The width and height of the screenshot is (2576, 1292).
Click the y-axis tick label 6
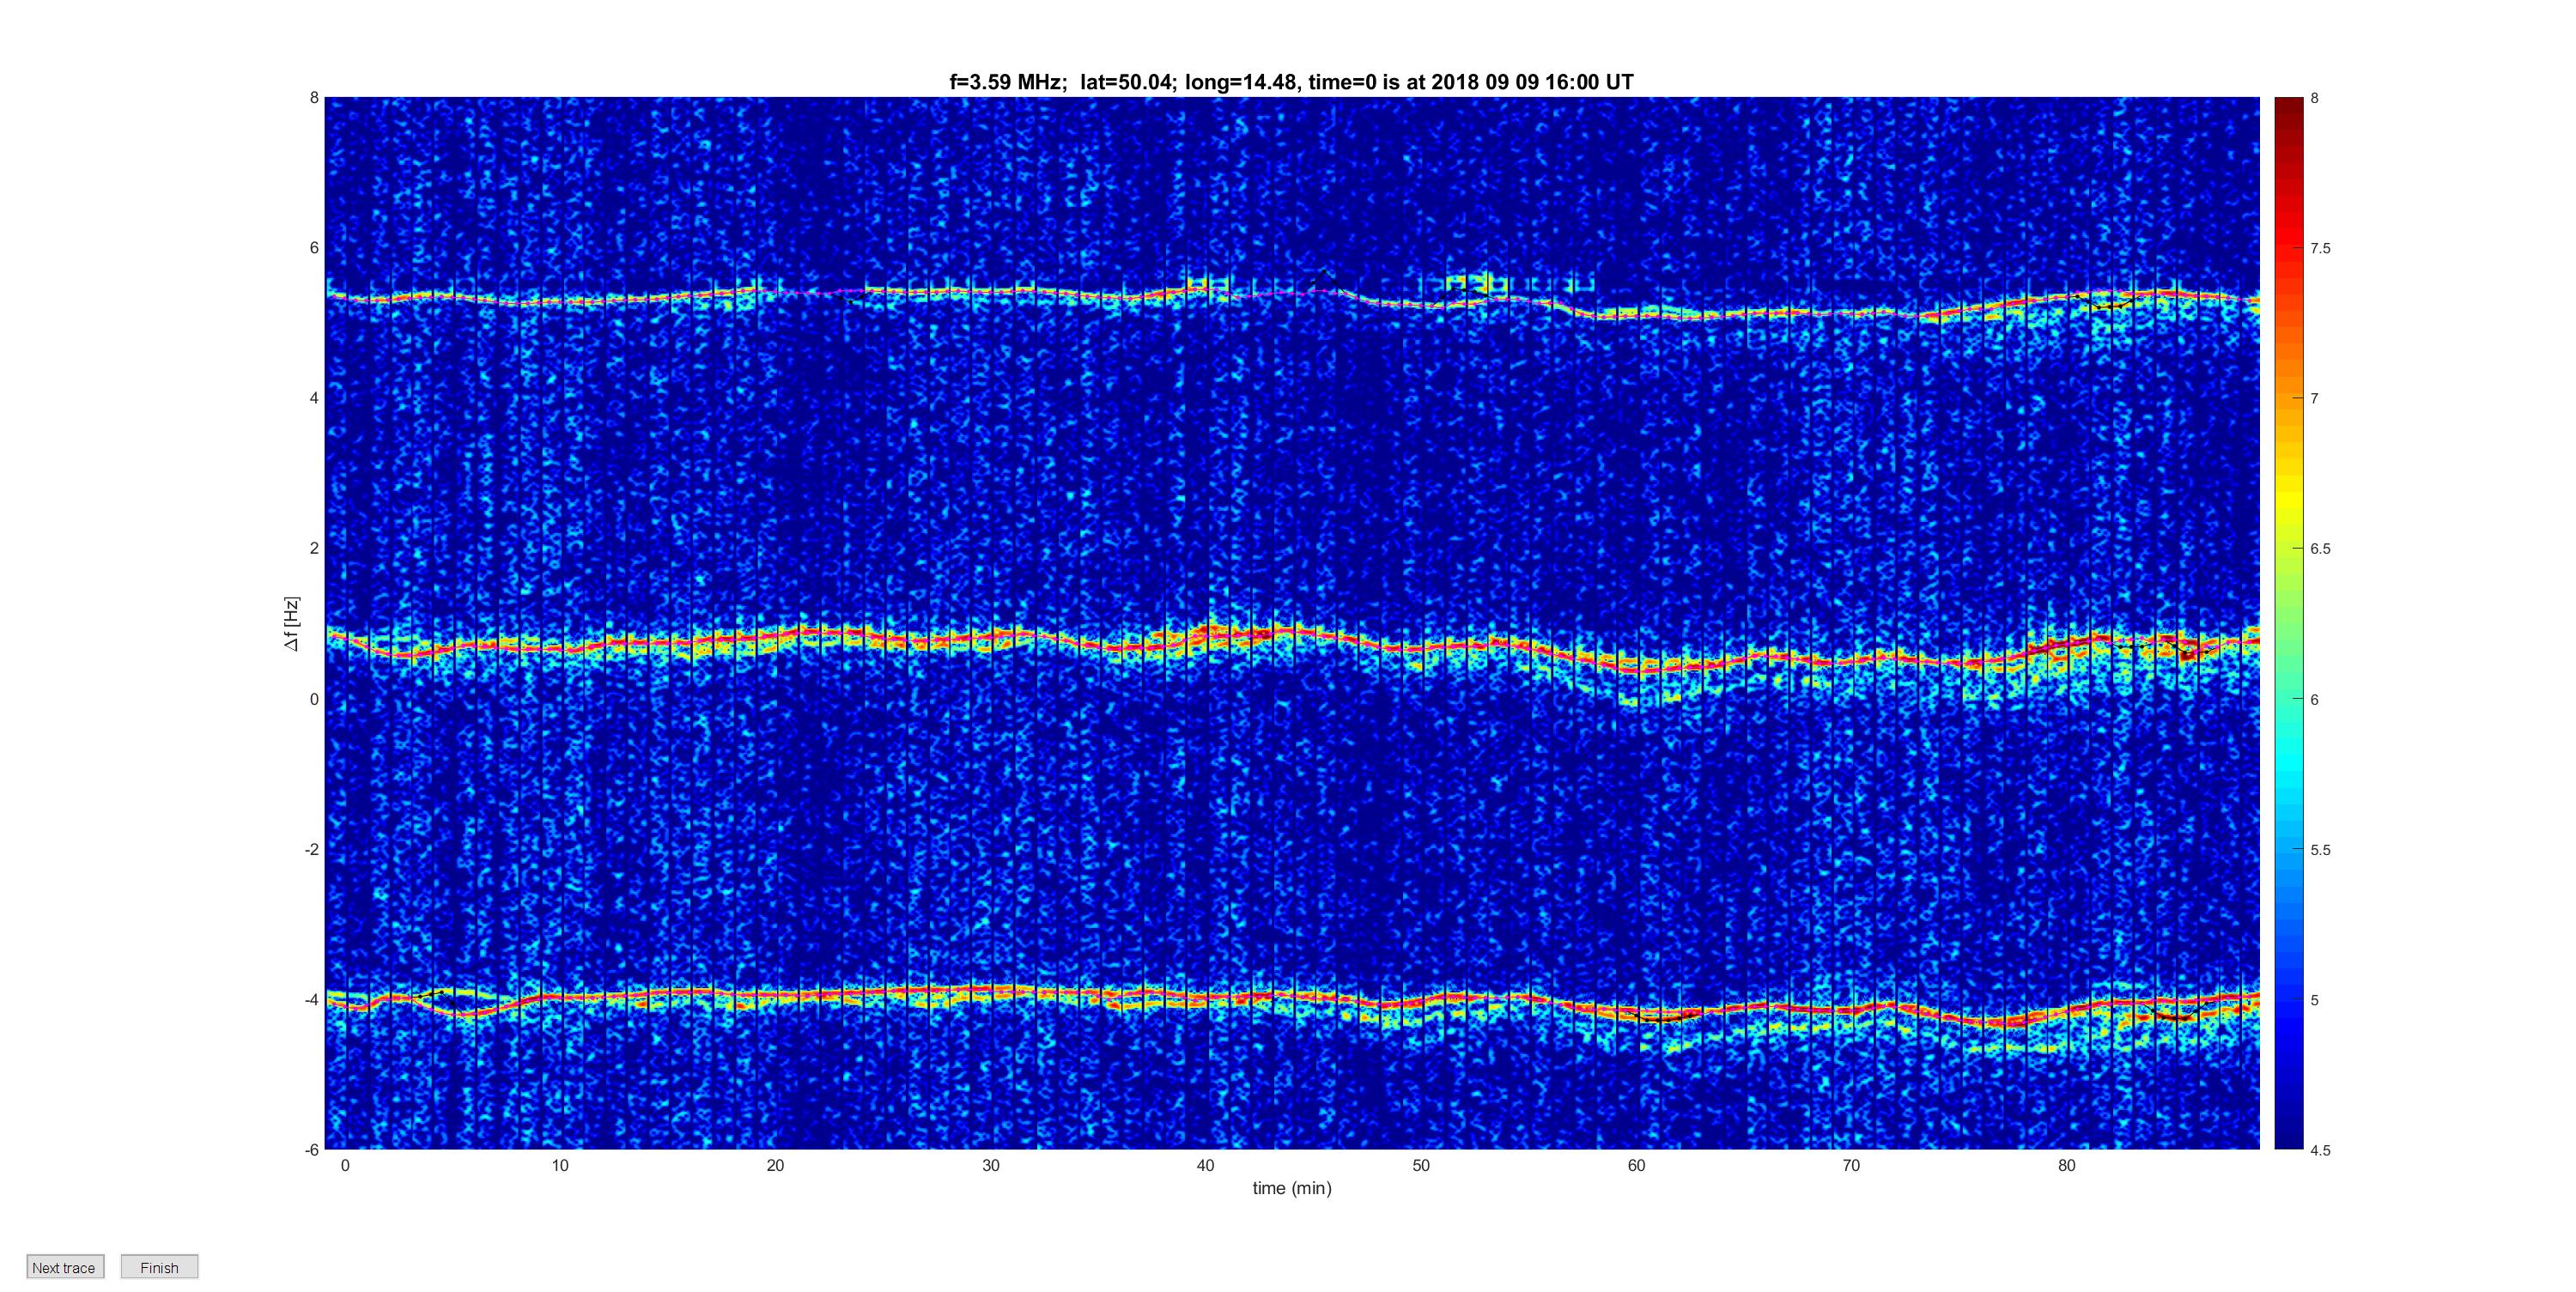(x=314, y=248)
